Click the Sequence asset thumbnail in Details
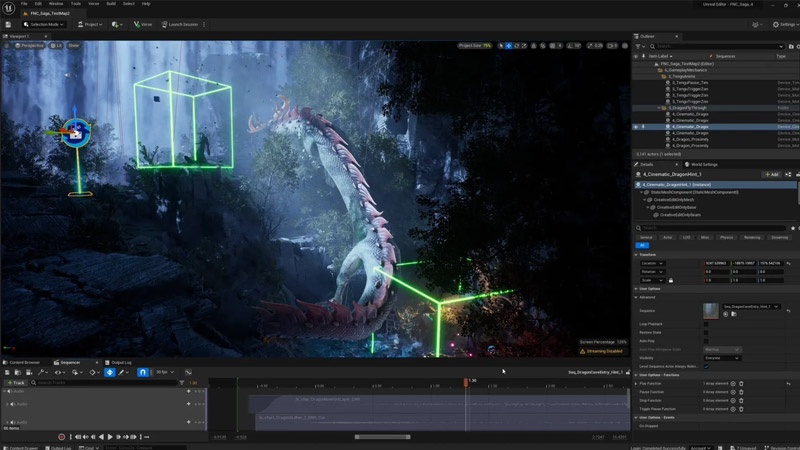Viewport: 800px width, 450px height. point(710,310)
